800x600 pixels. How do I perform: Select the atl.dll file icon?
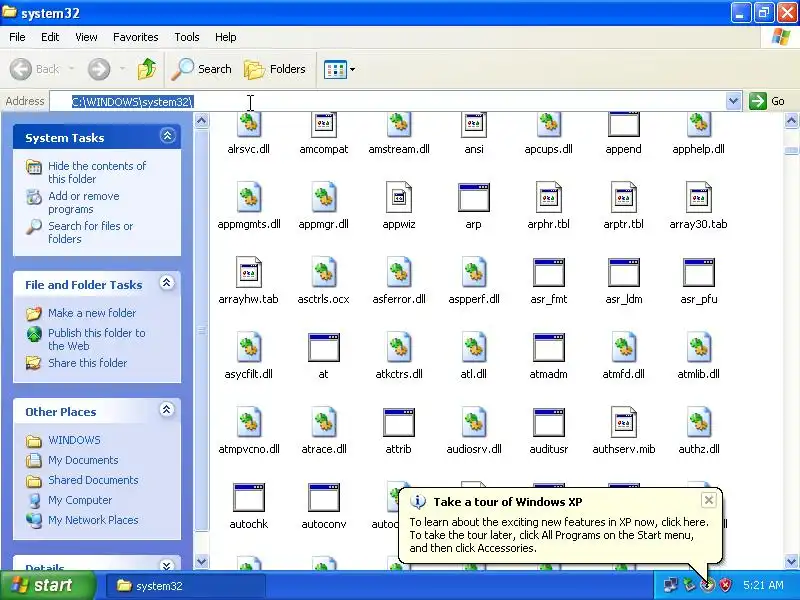point(474,348)
